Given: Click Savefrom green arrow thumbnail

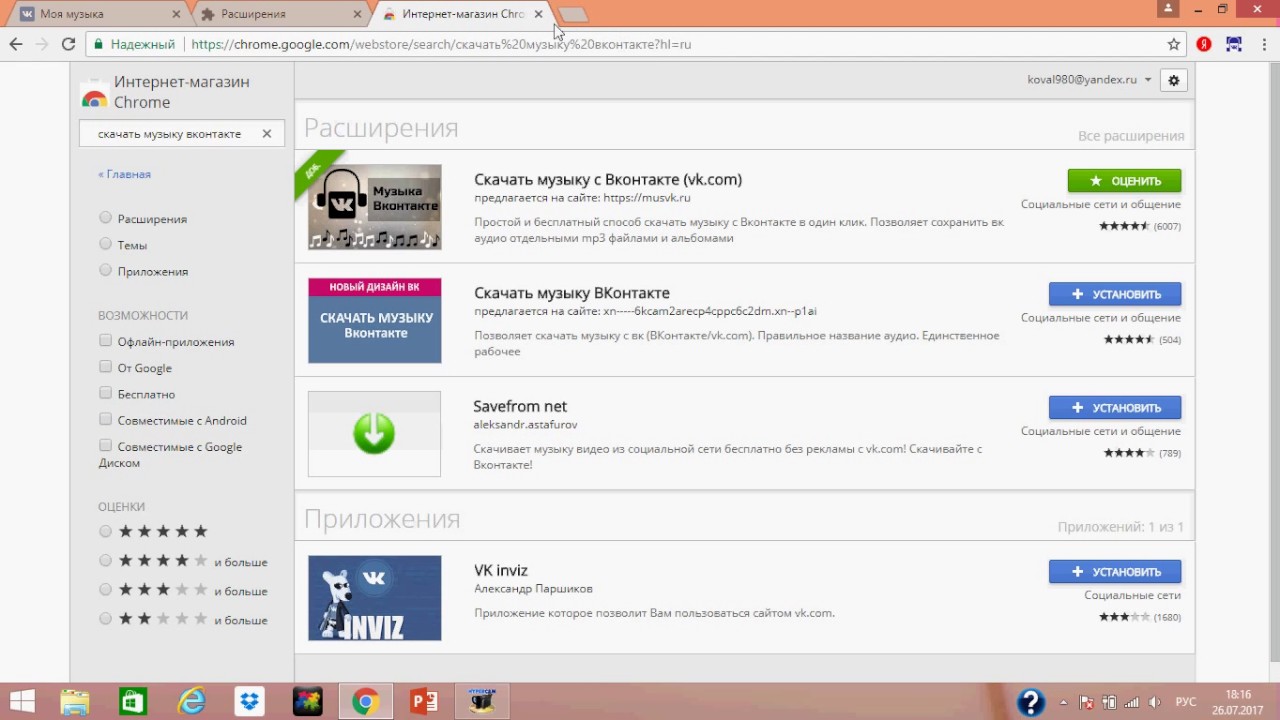Looking at the screenshot, I should (374, 433).
